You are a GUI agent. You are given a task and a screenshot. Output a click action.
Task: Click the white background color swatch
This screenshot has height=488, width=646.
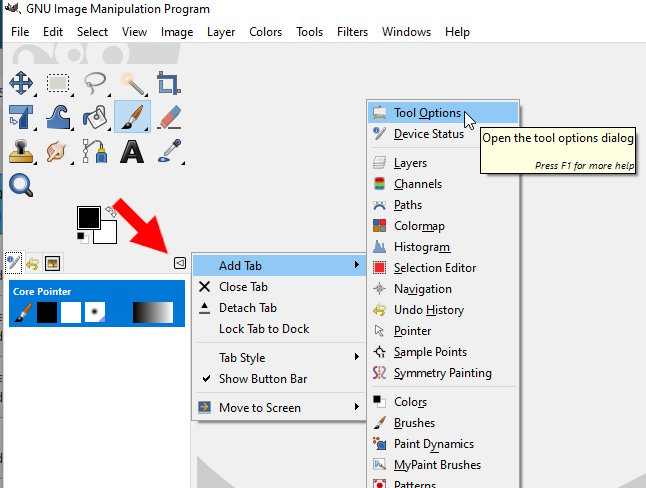pos(109,235)
